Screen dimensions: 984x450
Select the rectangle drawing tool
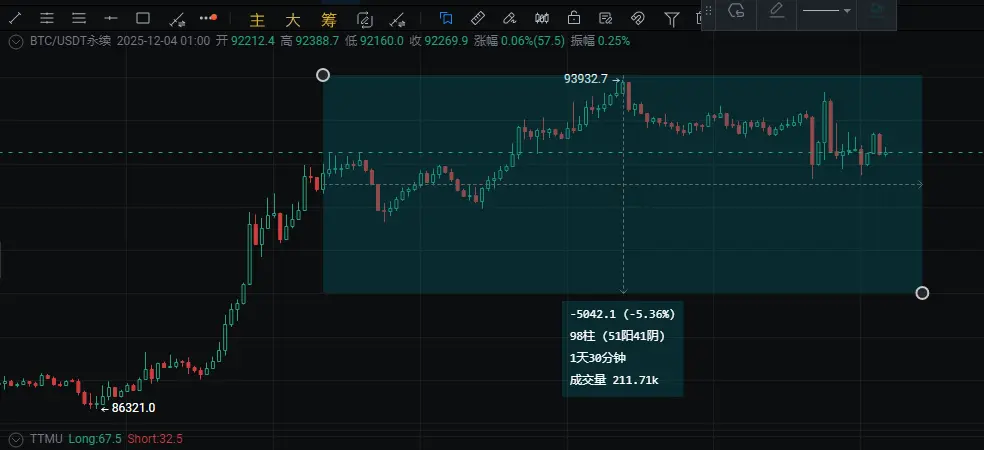click(143, 19)
